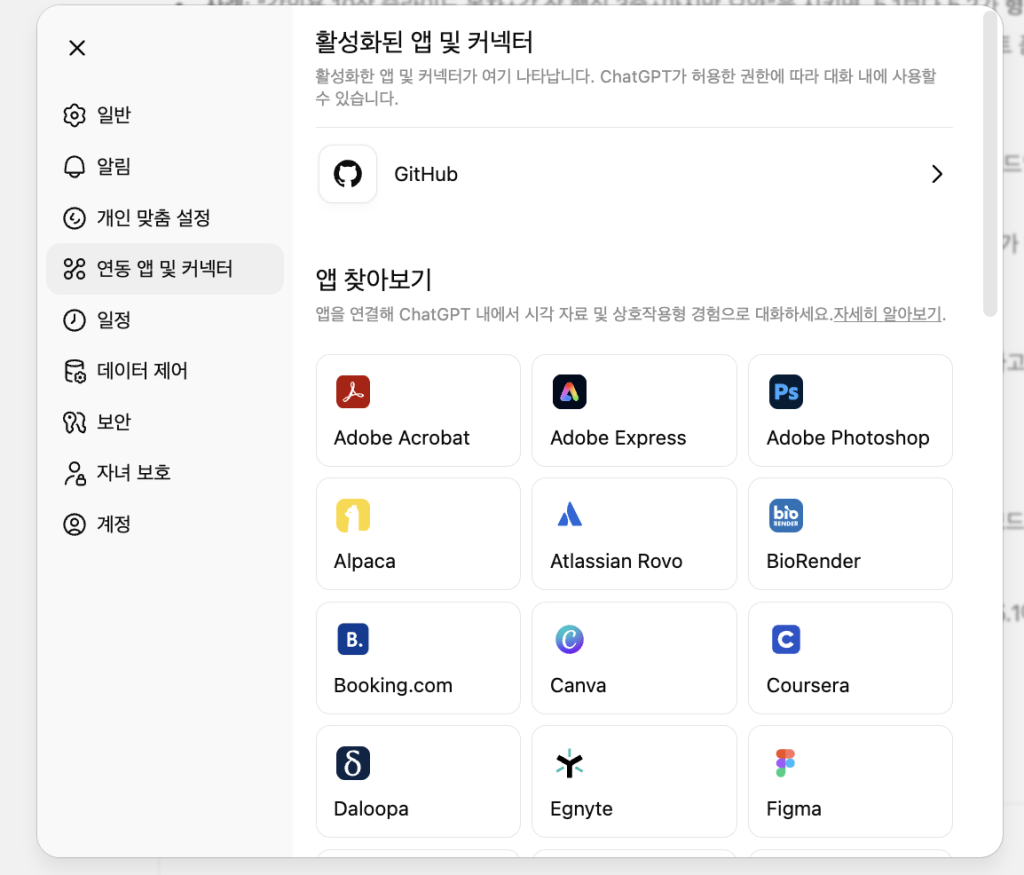Open the Adobe Acrobat name label

click(402, 438)
